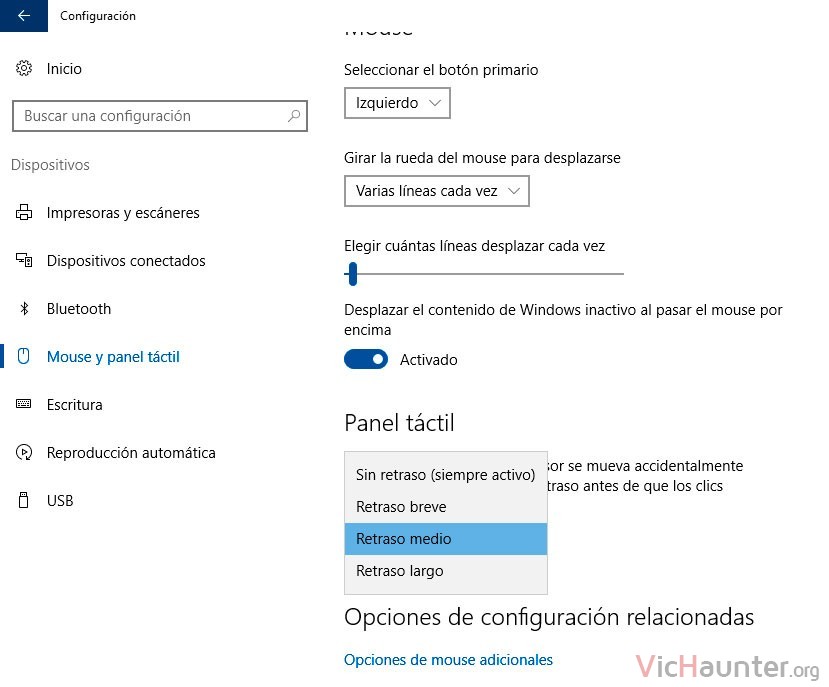Viewport: 829px width, 687px height.
Task: Click the Buscar una configuración field
Action: point(160,116)
